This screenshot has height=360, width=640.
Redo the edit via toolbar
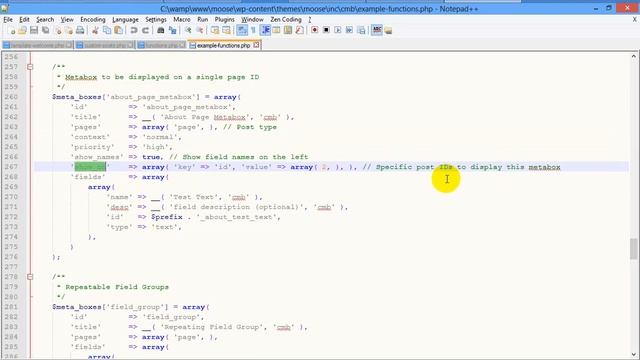tap(145, 31)
